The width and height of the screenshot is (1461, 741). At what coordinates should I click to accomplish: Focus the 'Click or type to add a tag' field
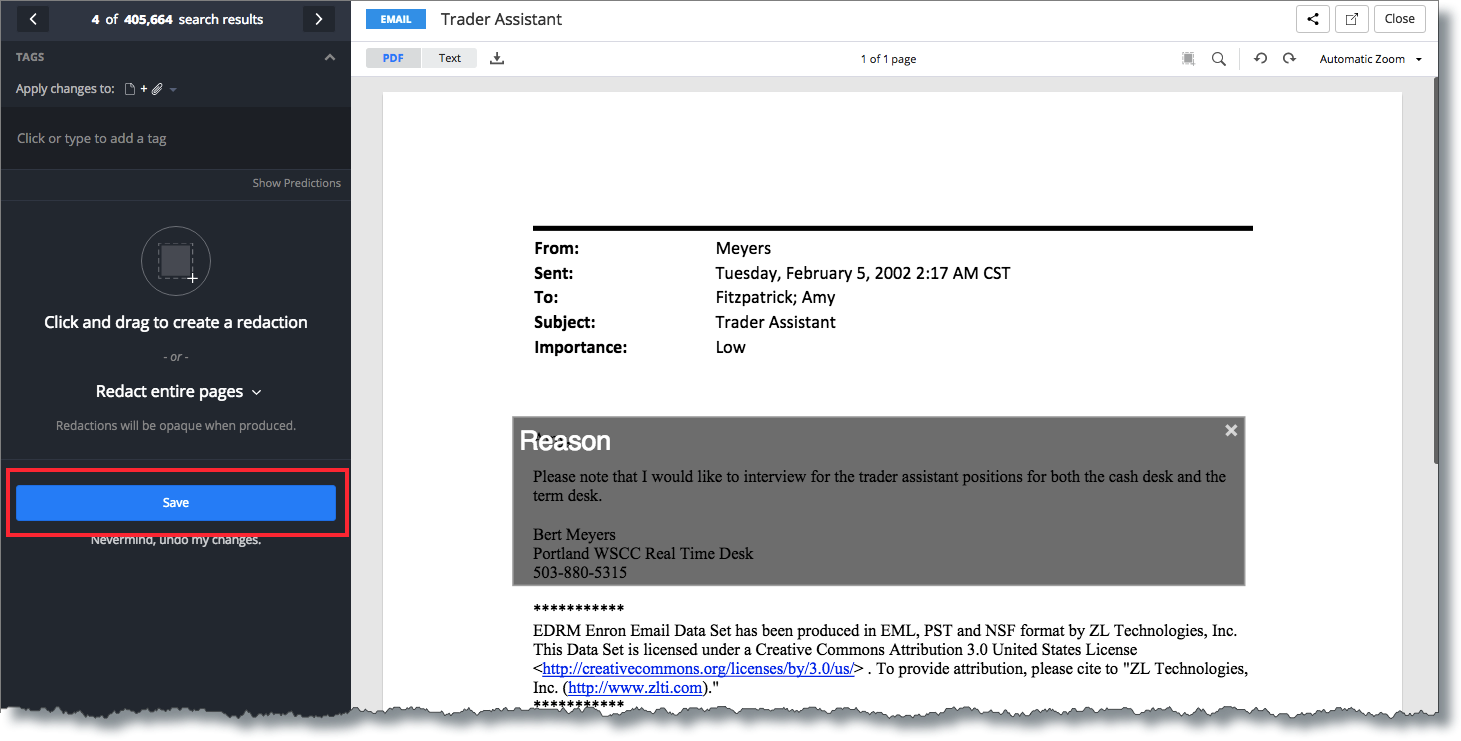[x=175, y=139]
